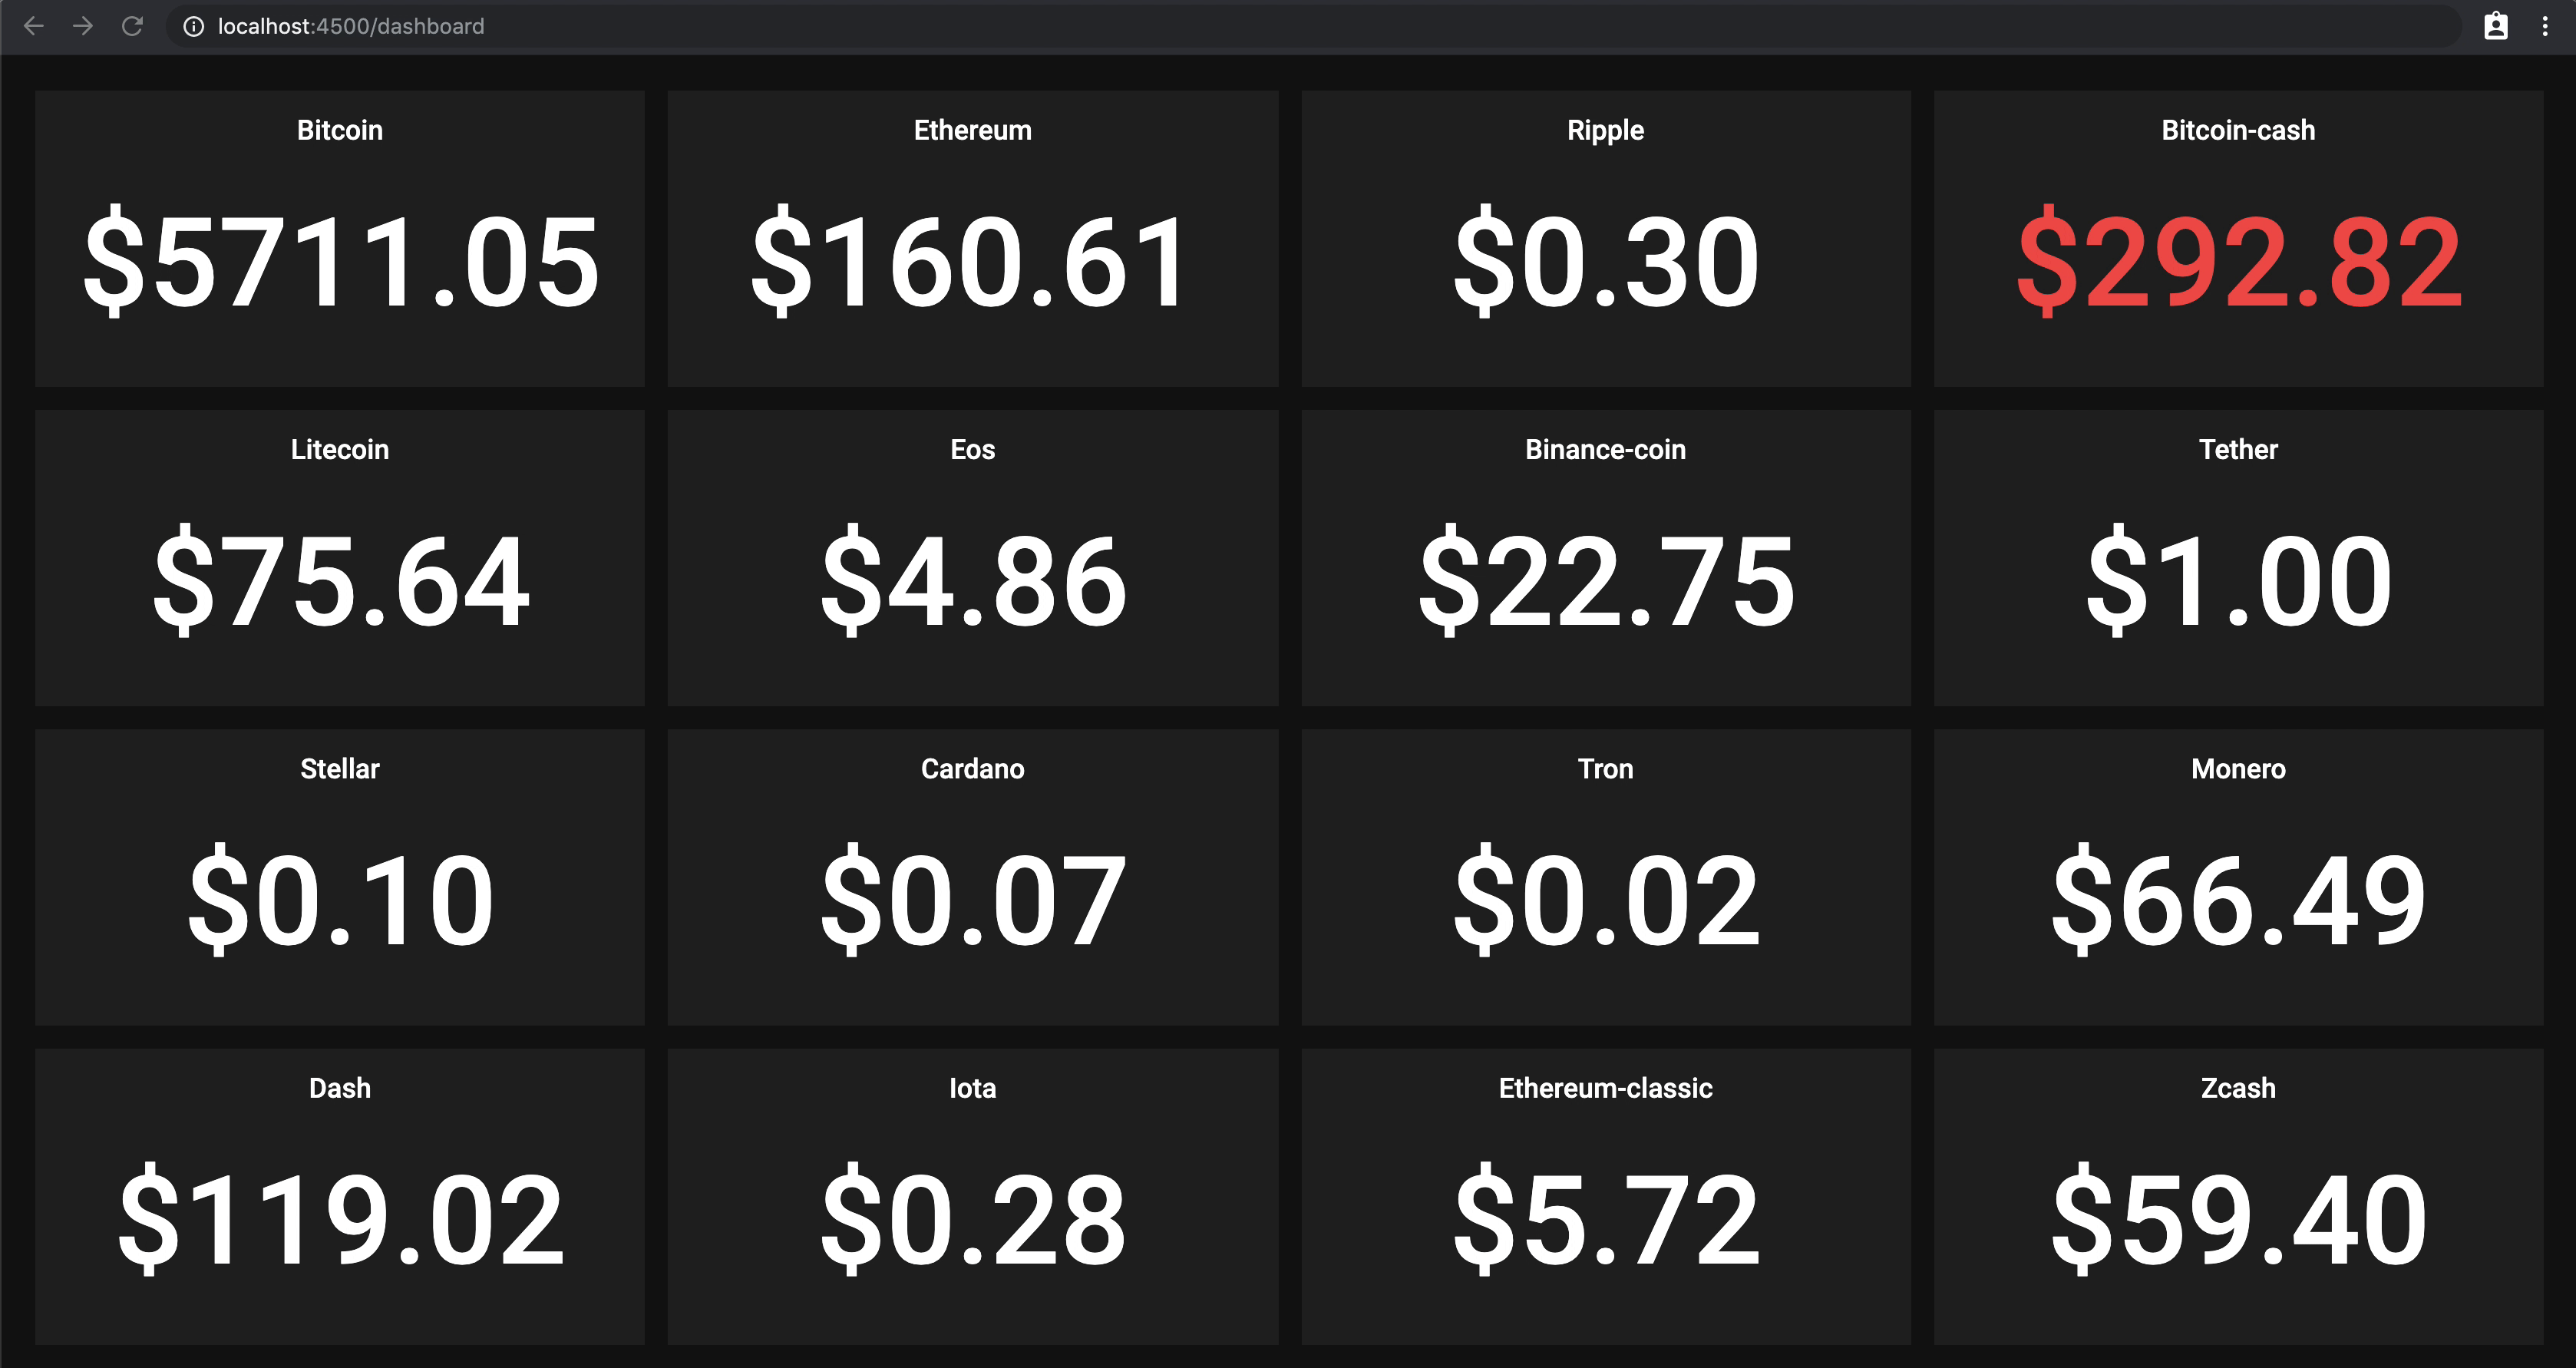The width and height of the screenshot is (2576, 1368).
Task: Click the browser back arrow
Action: (33, 26)
